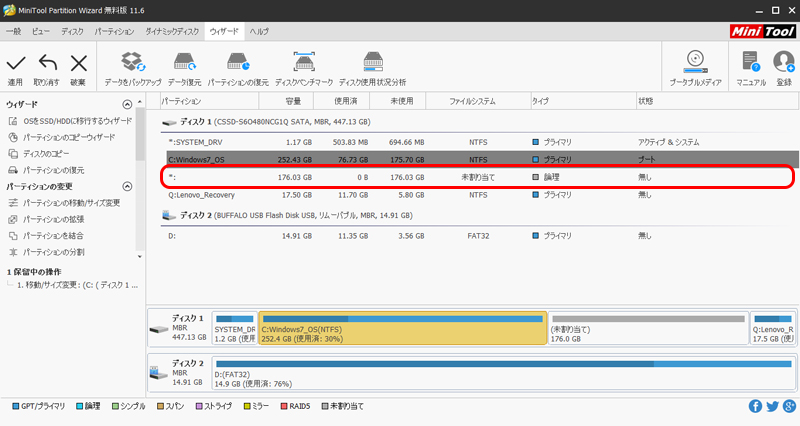Sort by ファイルシステム column header
The image size is (800, 426).
coord(478,101)
